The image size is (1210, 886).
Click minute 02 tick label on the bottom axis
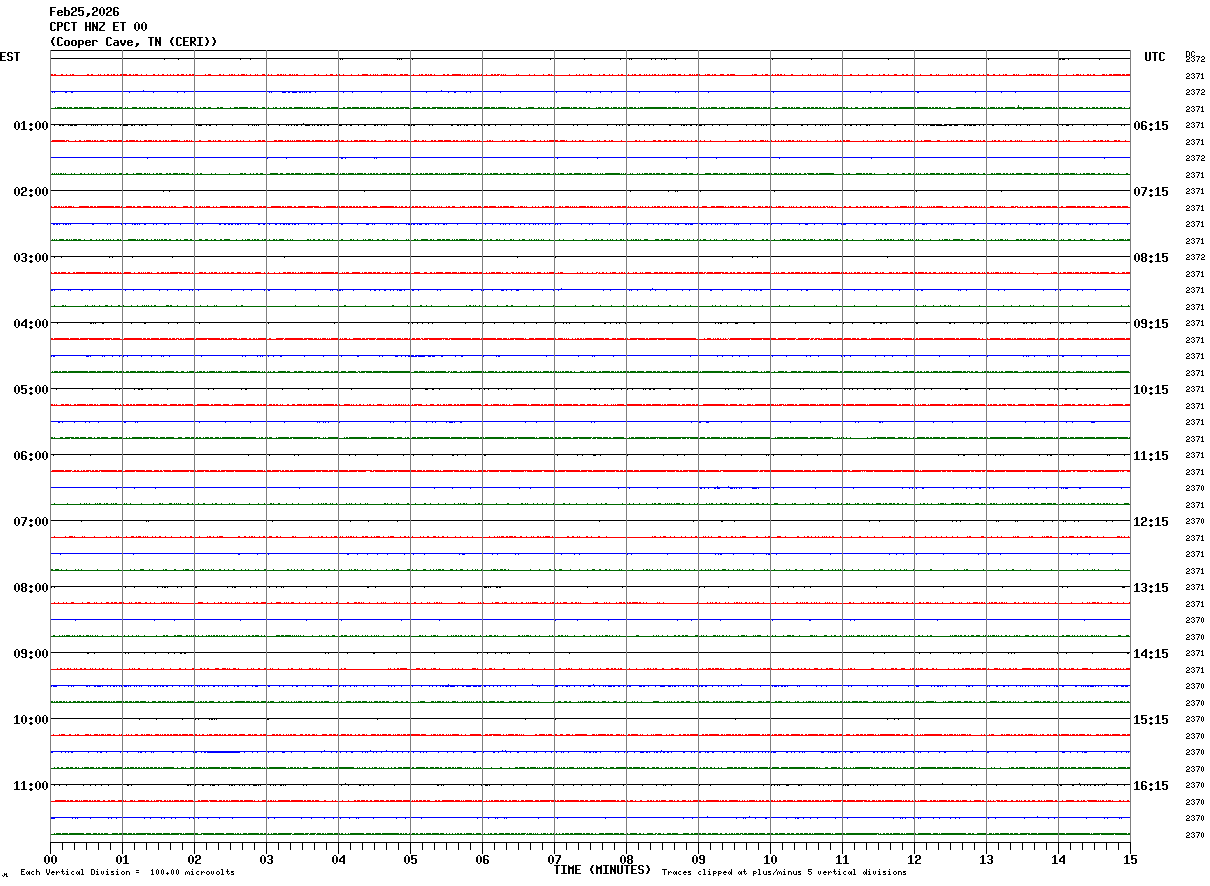point(194,859)
